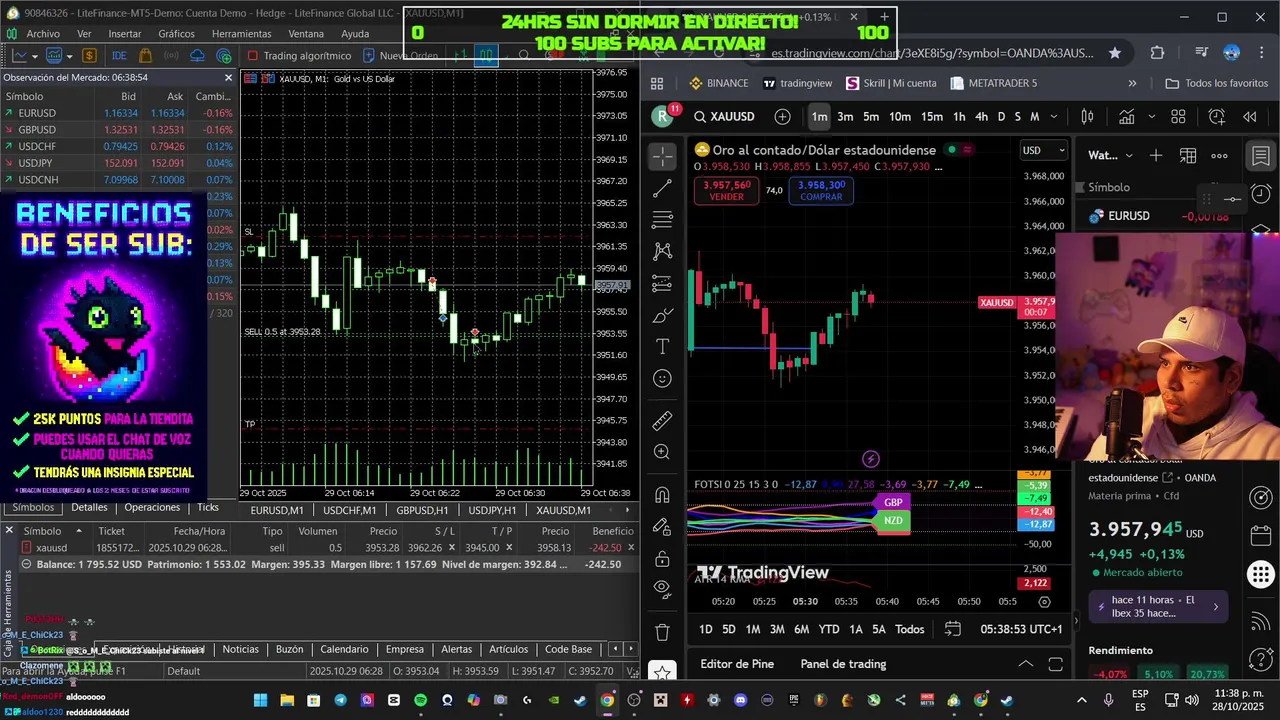The image size is (1280, 720).
Task: Select the EURUSD row in Market Watch
Action: coord(118,113)
